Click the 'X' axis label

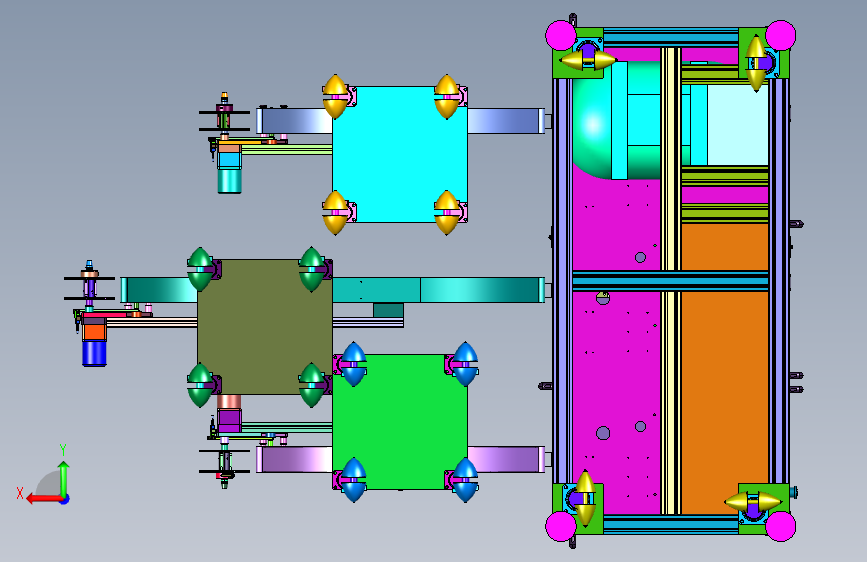[x=20, y=493]
